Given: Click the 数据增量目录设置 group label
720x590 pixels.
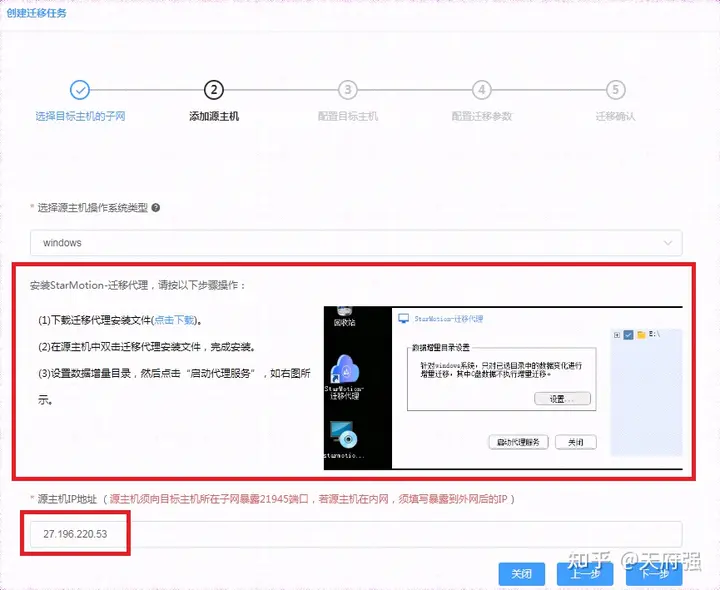Looking at the screenshot, I should coord(441,348).
